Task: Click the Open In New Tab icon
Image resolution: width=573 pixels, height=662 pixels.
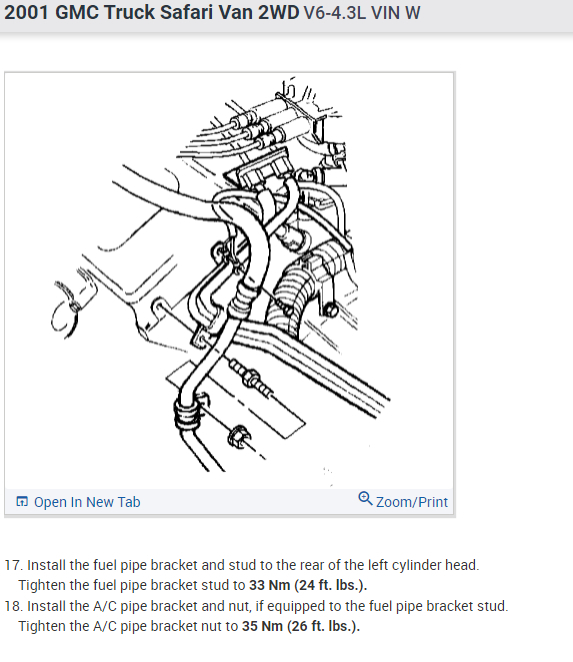Action: pos(22,502)
